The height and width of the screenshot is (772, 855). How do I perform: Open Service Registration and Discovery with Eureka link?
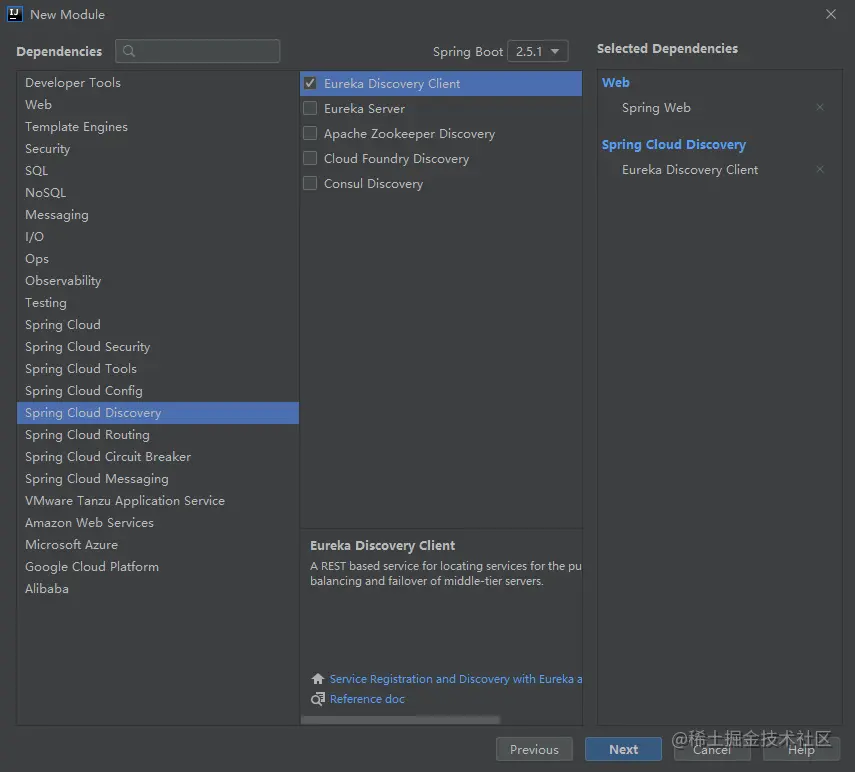456,679
